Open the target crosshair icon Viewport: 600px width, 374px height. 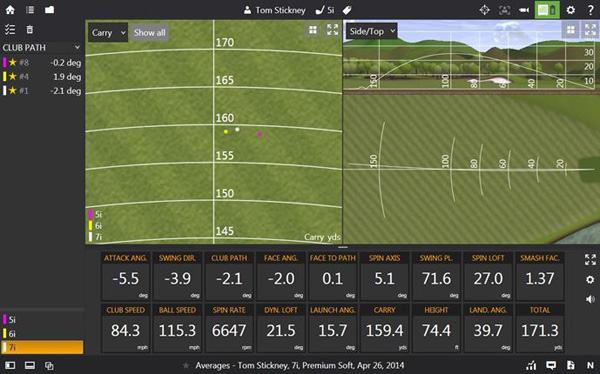pos(484,10)
